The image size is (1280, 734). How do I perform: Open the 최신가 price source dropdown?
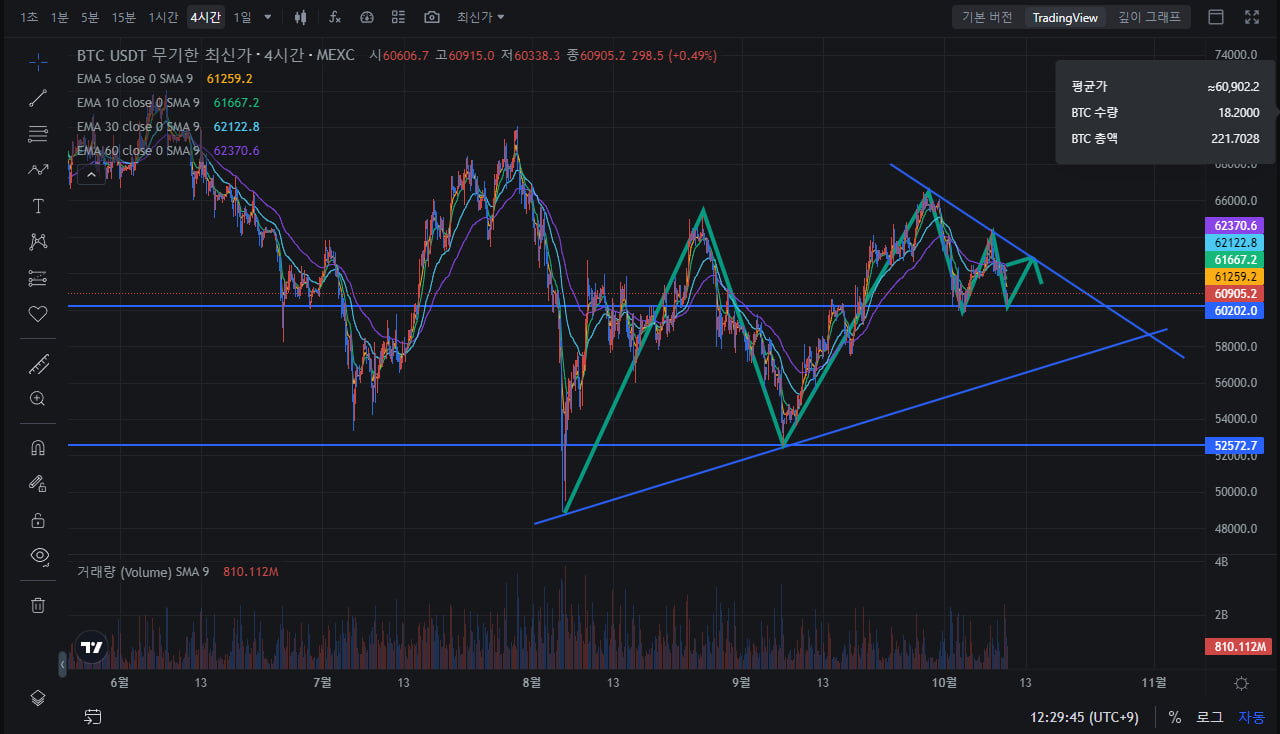[x=481, y=17]
